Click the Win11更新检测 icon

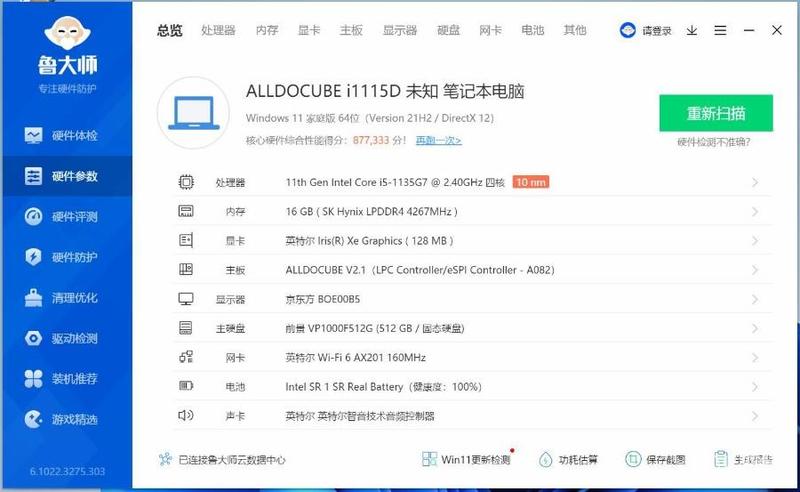pos(429,459)
